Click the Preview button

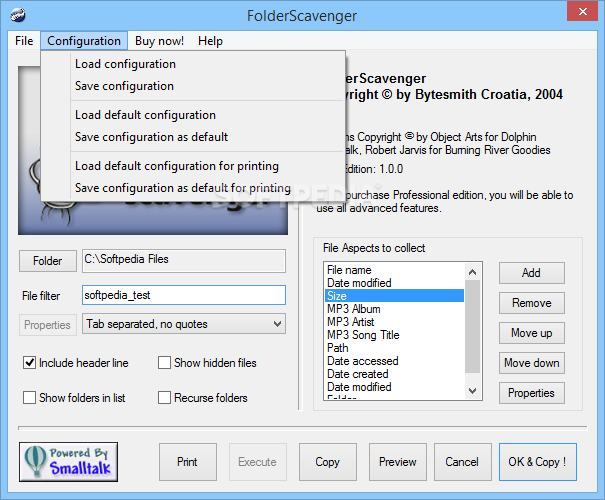pyautogui.click(x=397, y=462)
